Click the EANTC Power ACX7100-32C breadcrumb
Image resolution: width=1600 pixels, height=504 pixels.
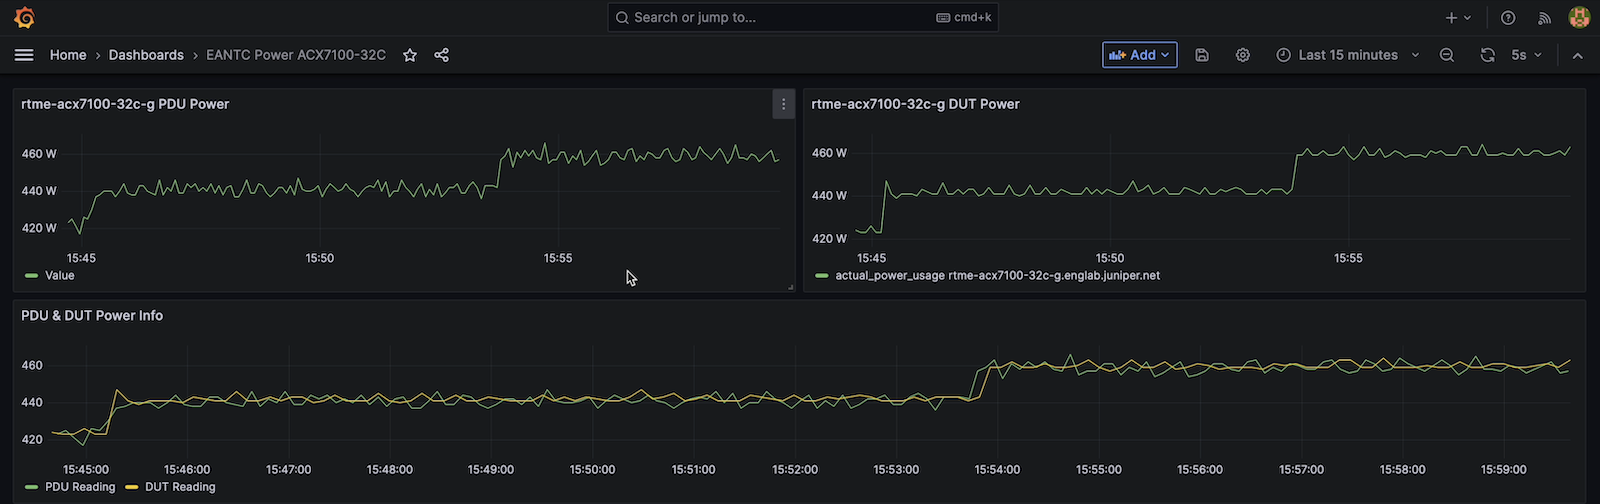tap(296, 55)
